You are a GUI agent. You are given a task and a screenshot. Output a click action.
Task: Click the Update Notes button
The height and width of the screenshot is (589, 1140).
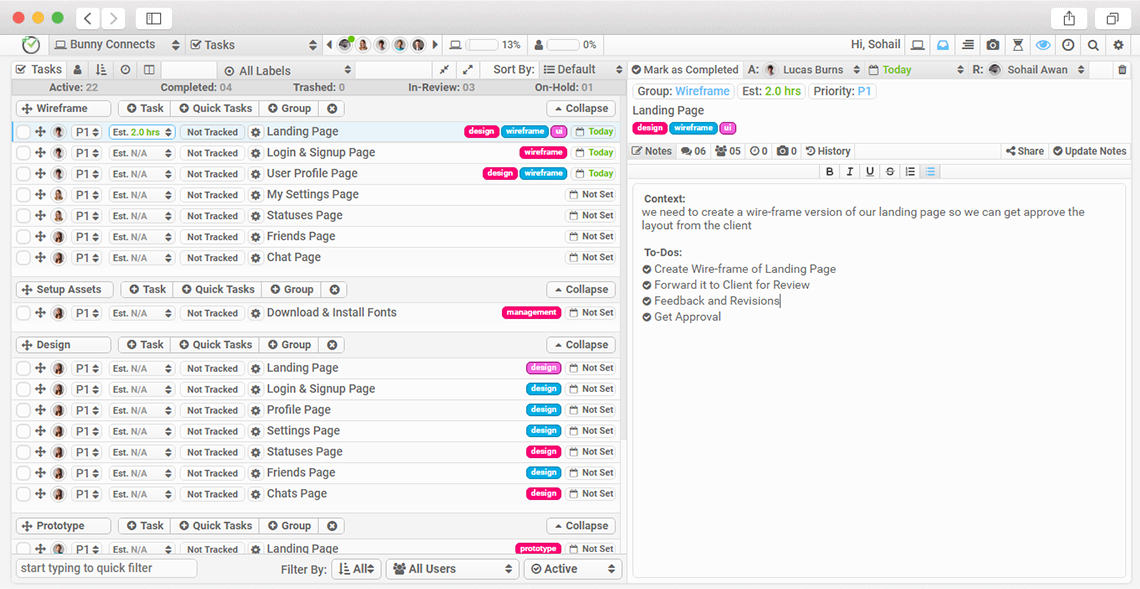[1090, 151]
